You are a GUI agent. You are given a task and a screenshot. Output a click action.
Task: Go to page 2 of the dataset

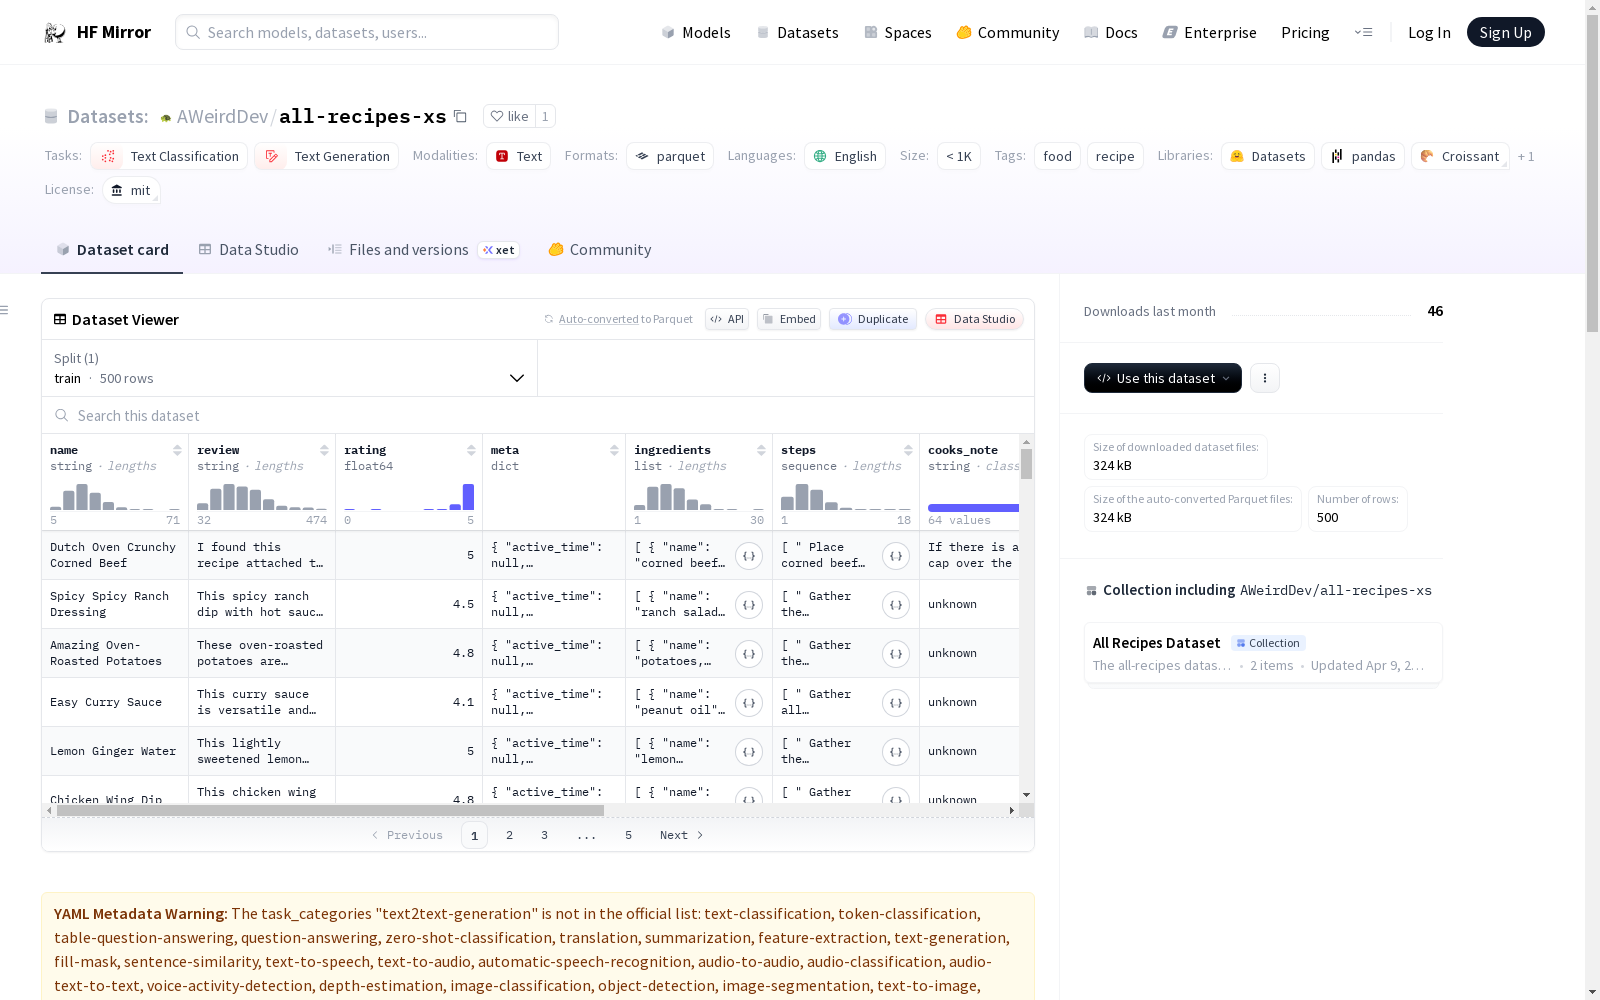510,835
